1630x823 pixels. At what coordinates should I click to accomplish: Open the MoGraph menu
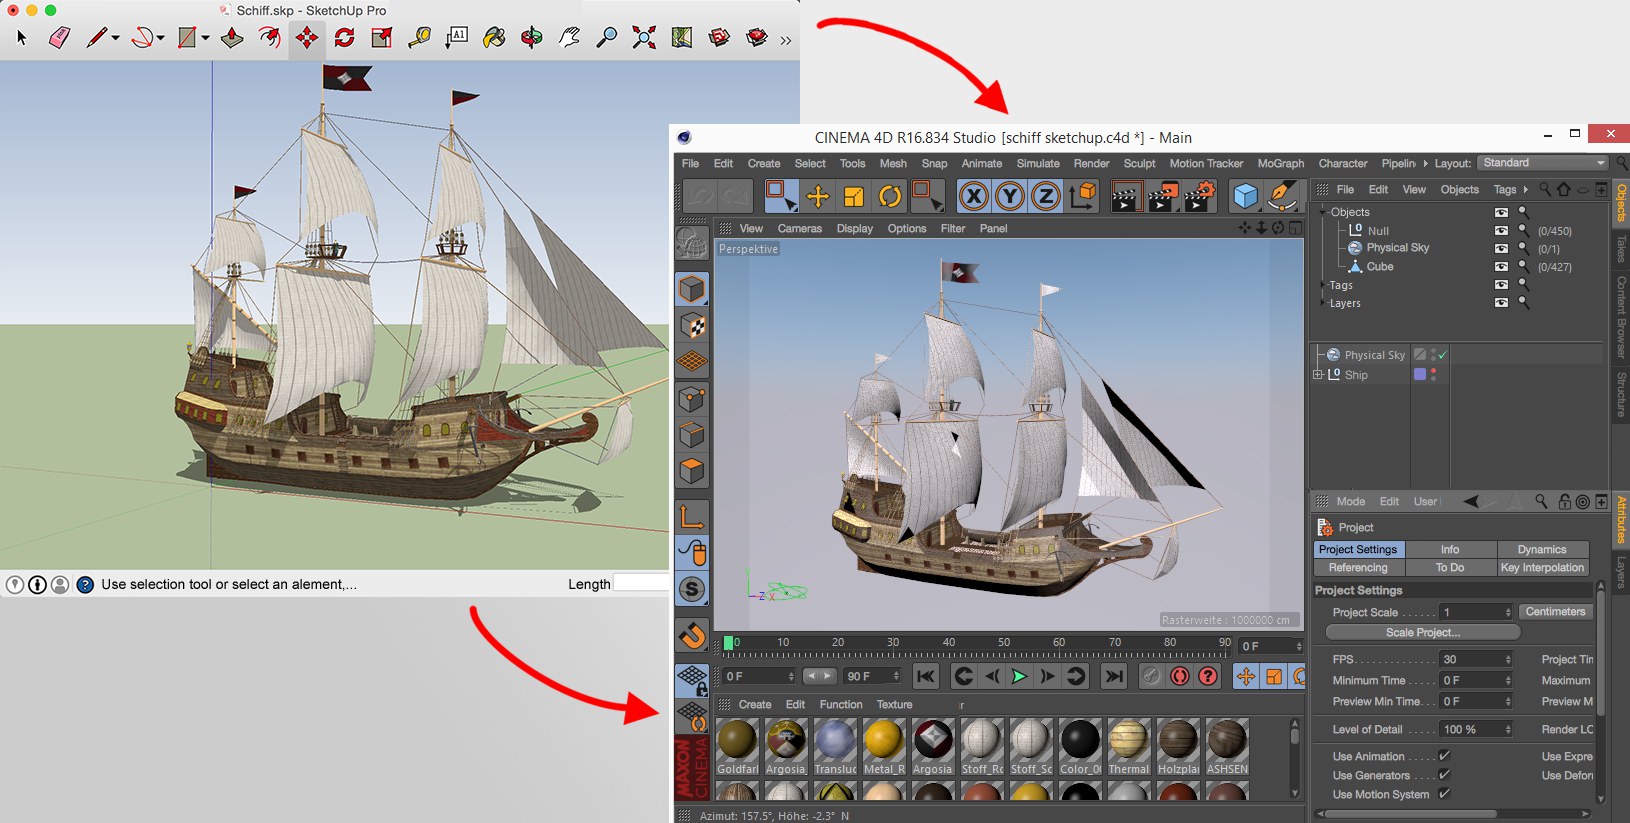[1281, 164]
